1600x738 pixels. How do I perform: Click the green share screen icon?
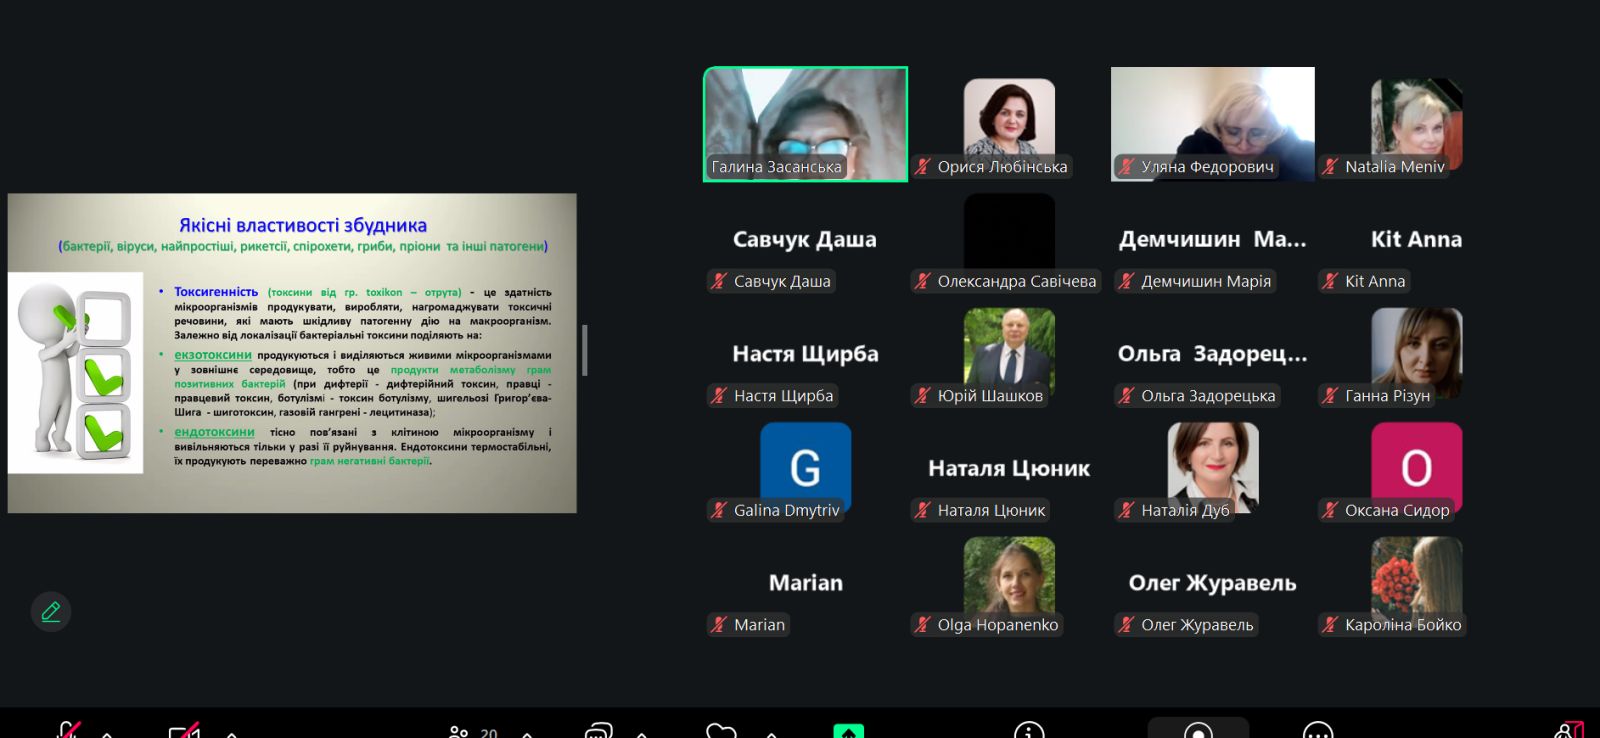848,731
